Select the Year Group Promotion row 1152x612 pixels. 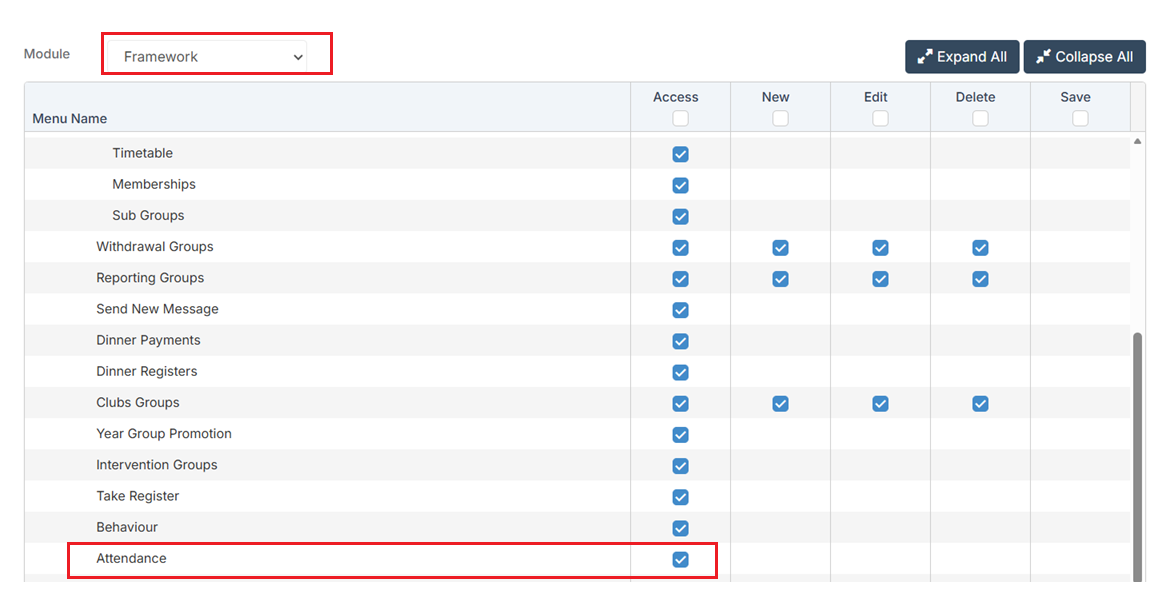point(164,434)
